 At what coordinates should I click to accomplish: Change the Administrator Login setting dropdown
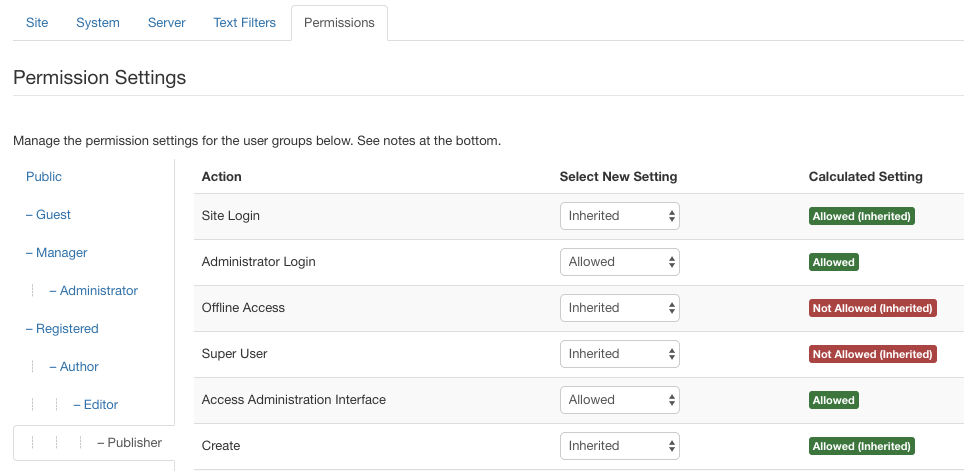pyautogui.click(x=620, y=262)
